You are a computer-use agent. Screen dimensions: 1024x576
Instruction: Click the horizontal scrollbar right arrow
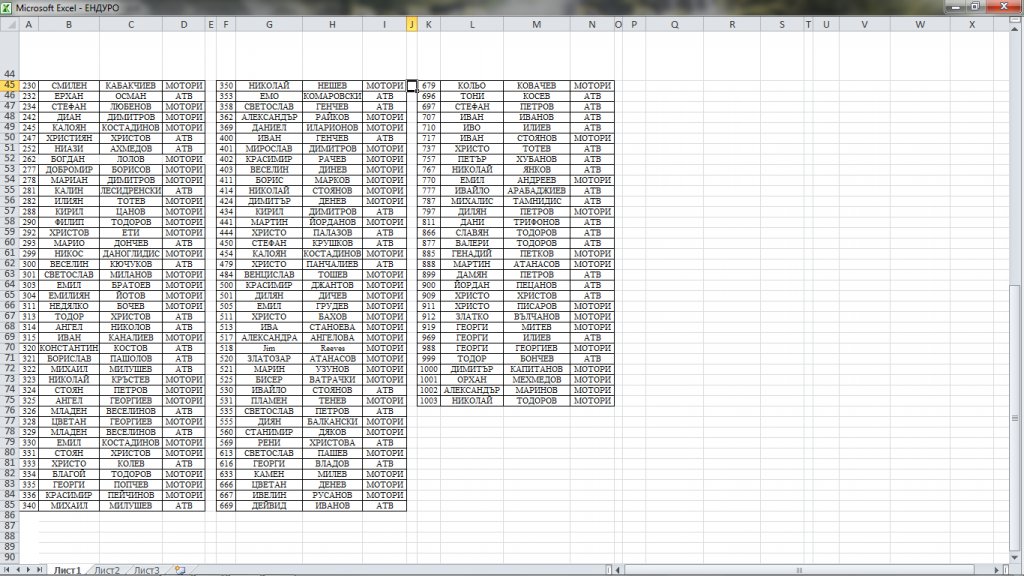click(x=997, y=570)
